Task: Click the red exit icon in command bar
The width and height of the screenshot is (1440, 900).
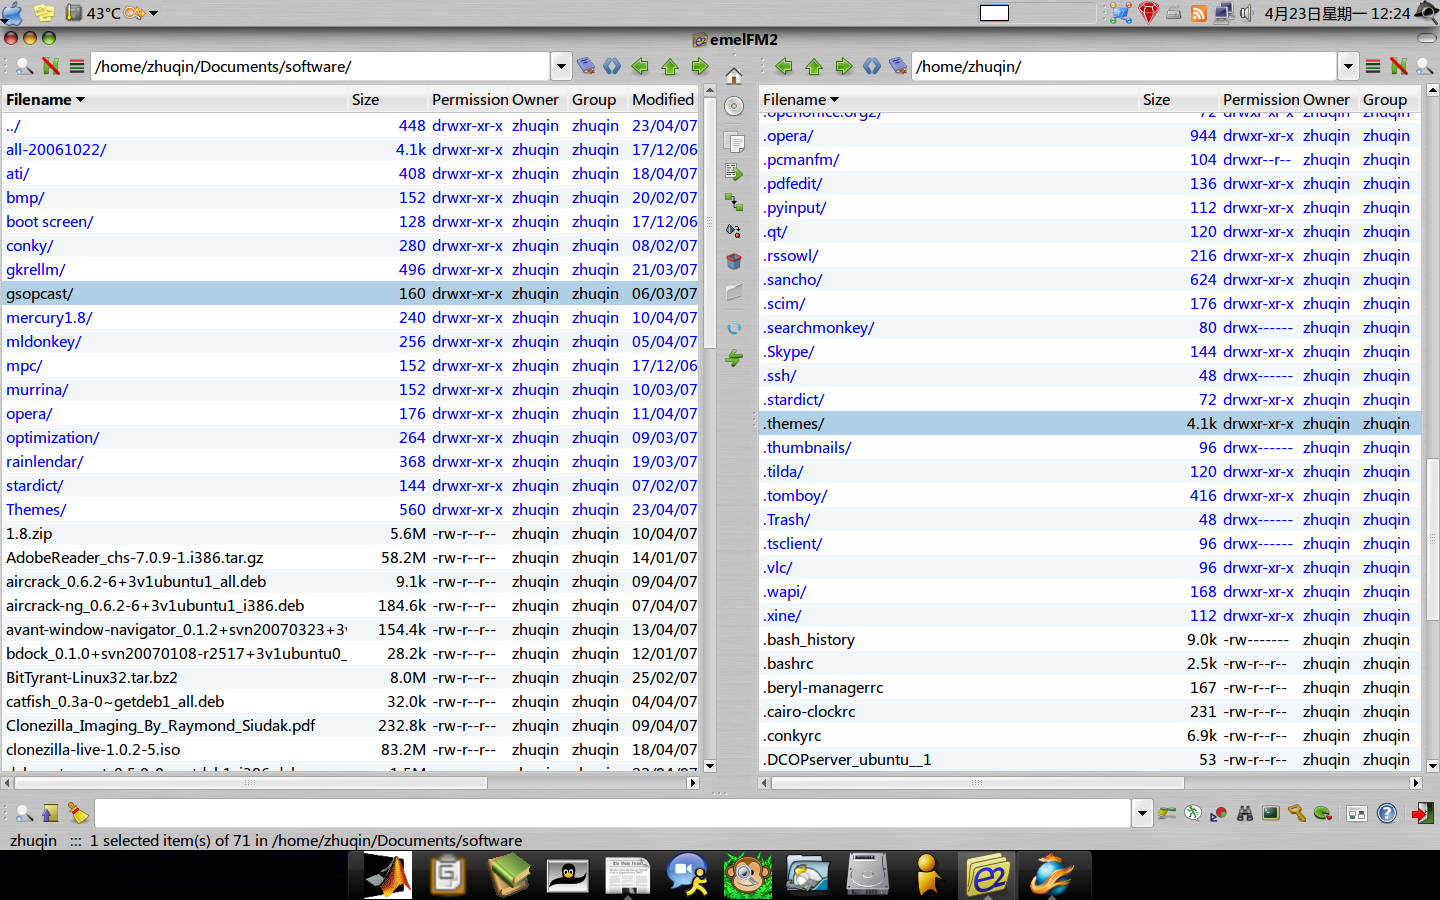Action: [1421, 813]
